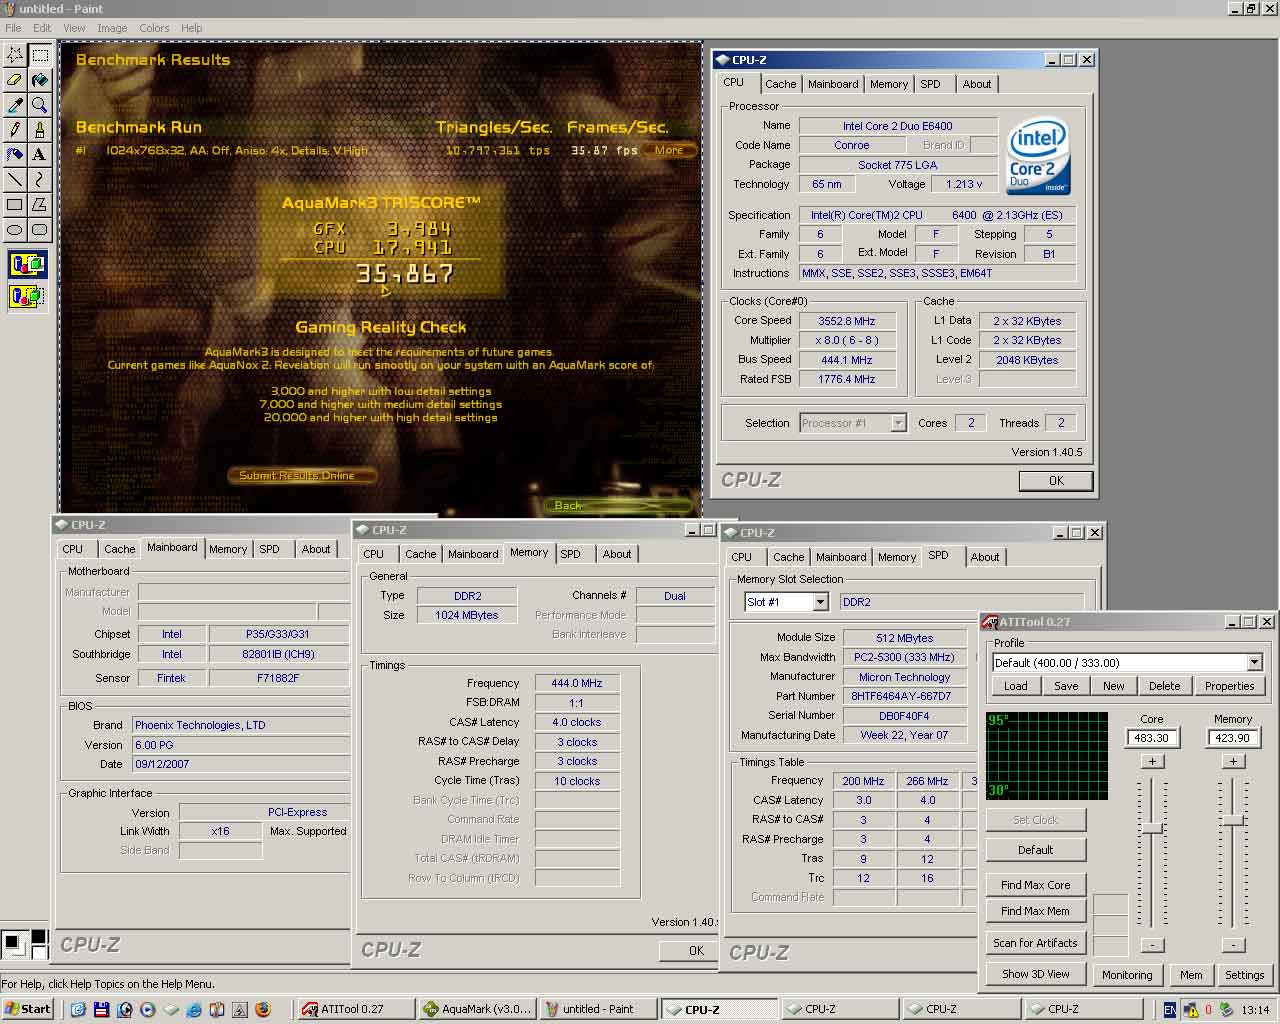Switch to SPD tab in top CPU-Z window
Viewport: 1280px width, 1024px height.
[930, 85]
